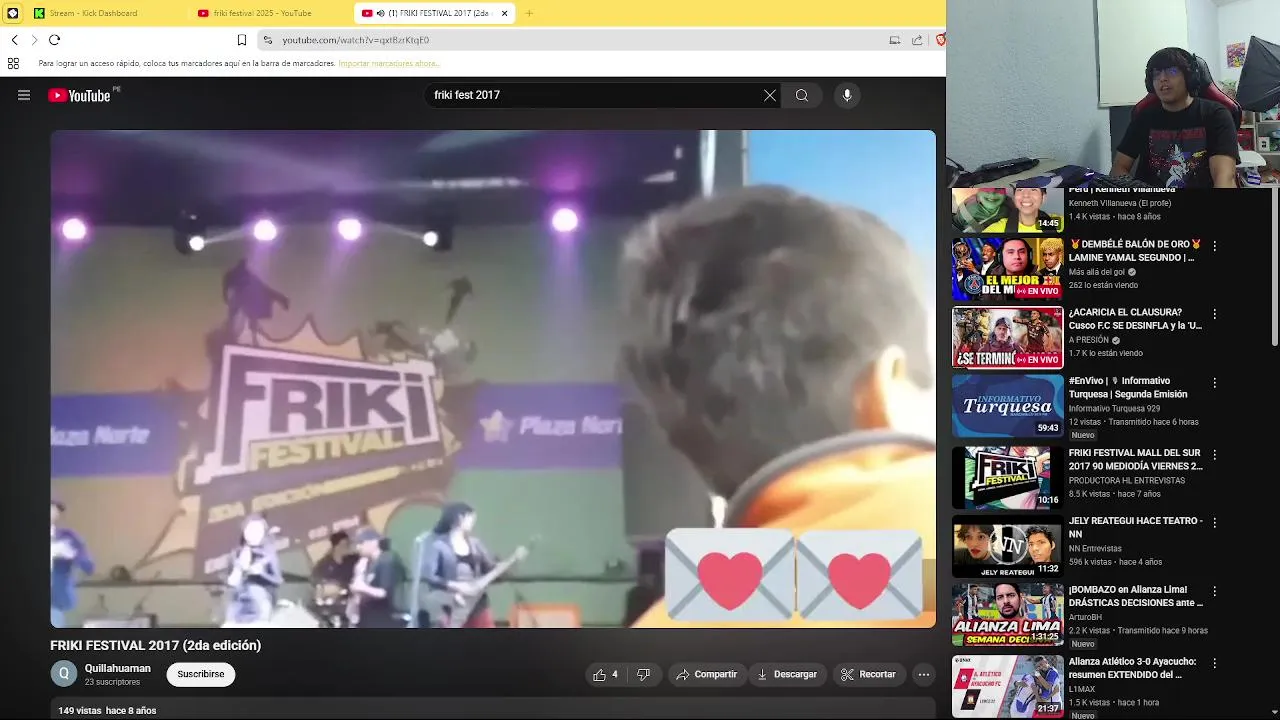Go back with the browser back arrow
Image resolution: width=1280 pixels, height=720 pixels.
[15, 40]
